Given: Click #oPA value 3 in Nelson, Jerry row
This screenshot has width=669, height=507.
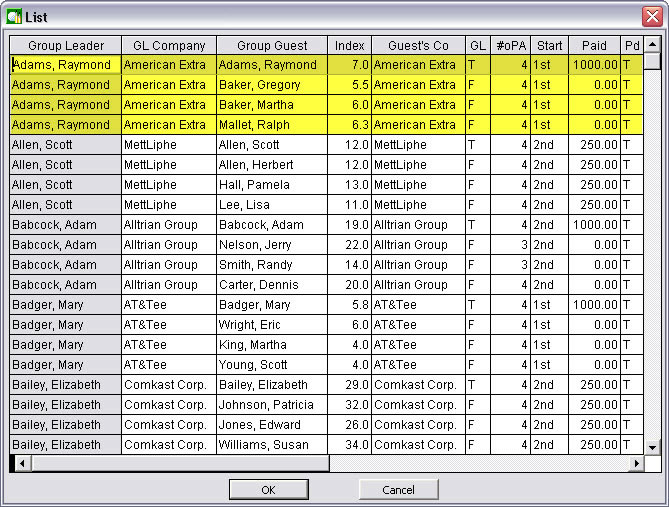Looking at the screenshot, I should tap(511, 245).
